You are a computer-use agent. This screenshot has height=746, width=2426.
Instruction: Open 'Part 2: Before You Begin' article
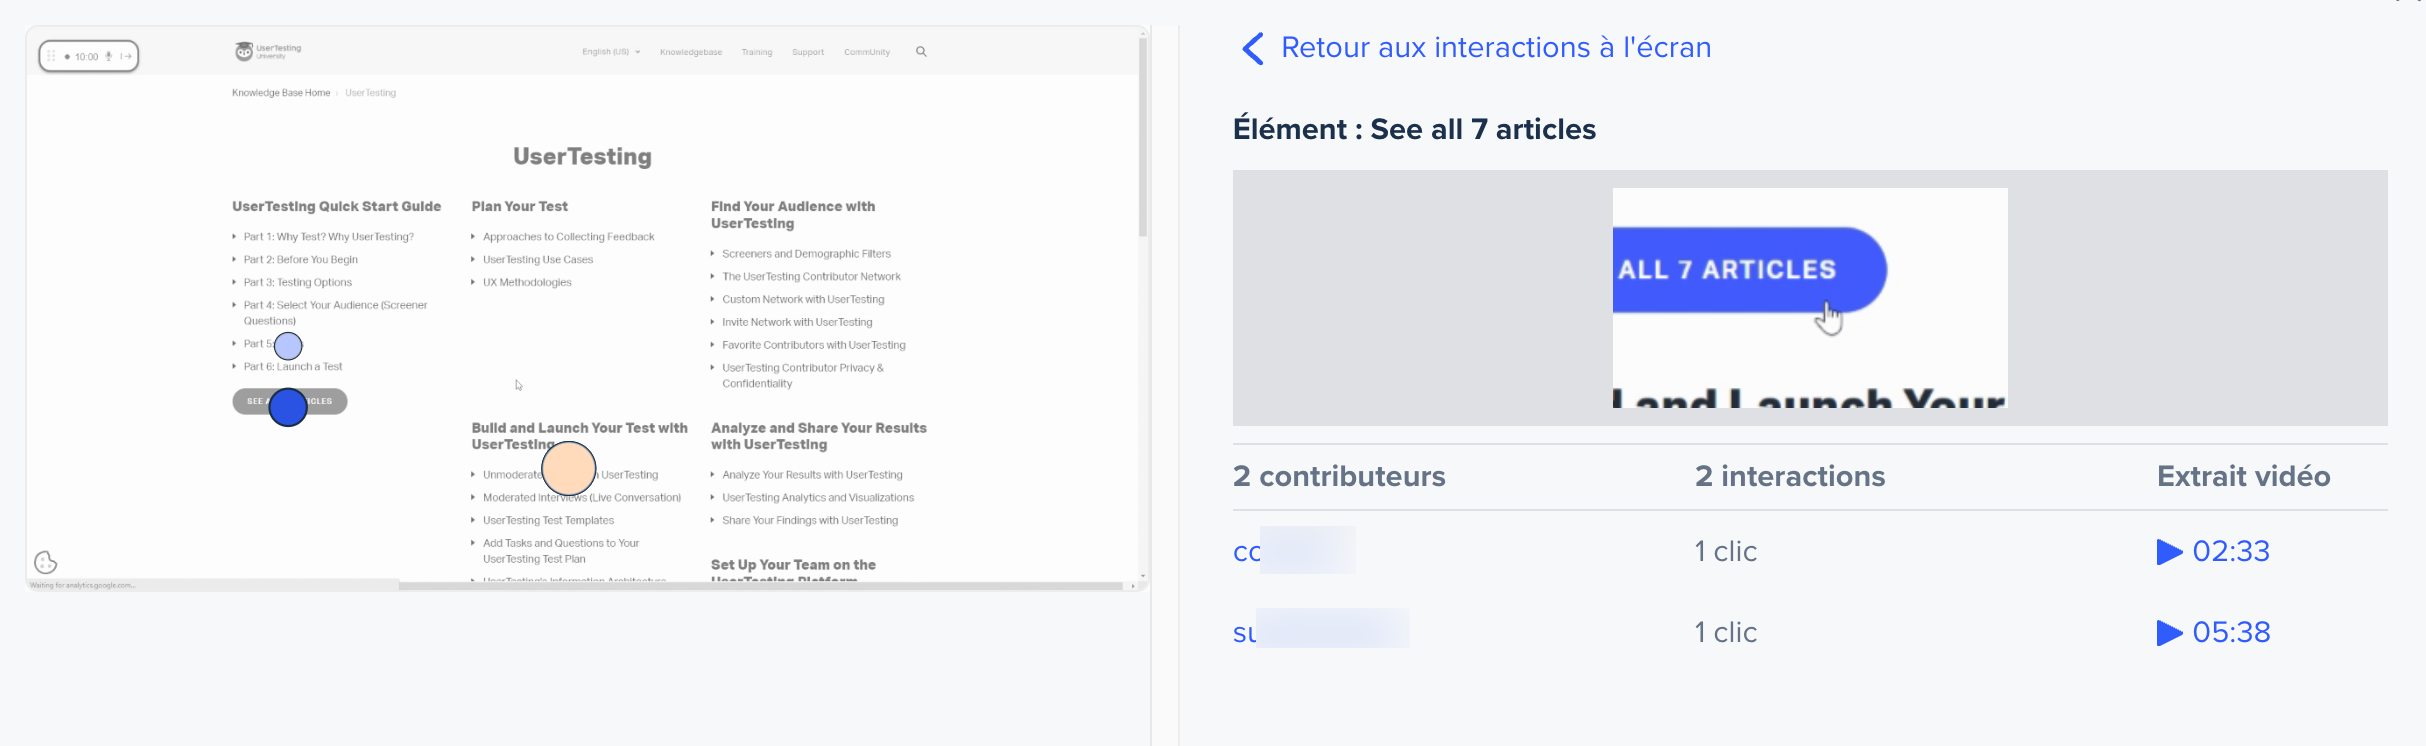(301, 260)
